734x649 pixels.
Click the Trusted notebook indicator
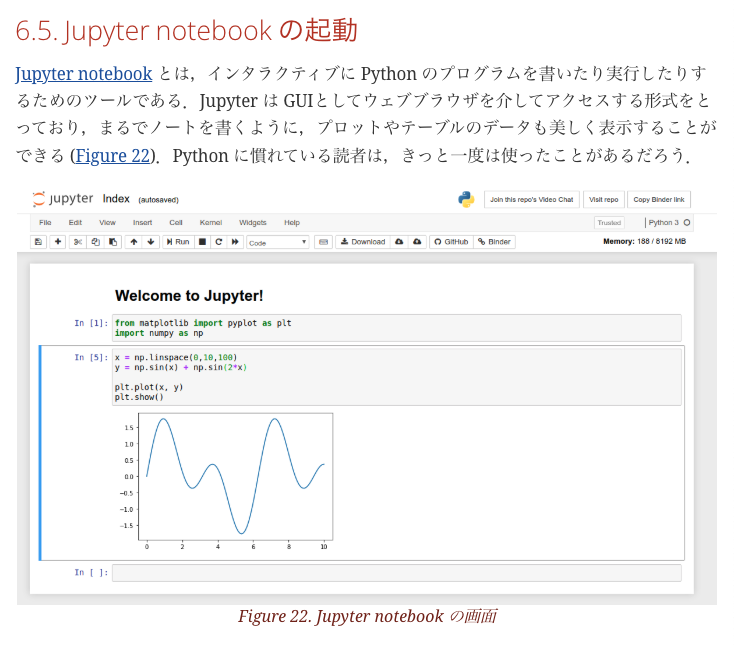coord(609,223)
